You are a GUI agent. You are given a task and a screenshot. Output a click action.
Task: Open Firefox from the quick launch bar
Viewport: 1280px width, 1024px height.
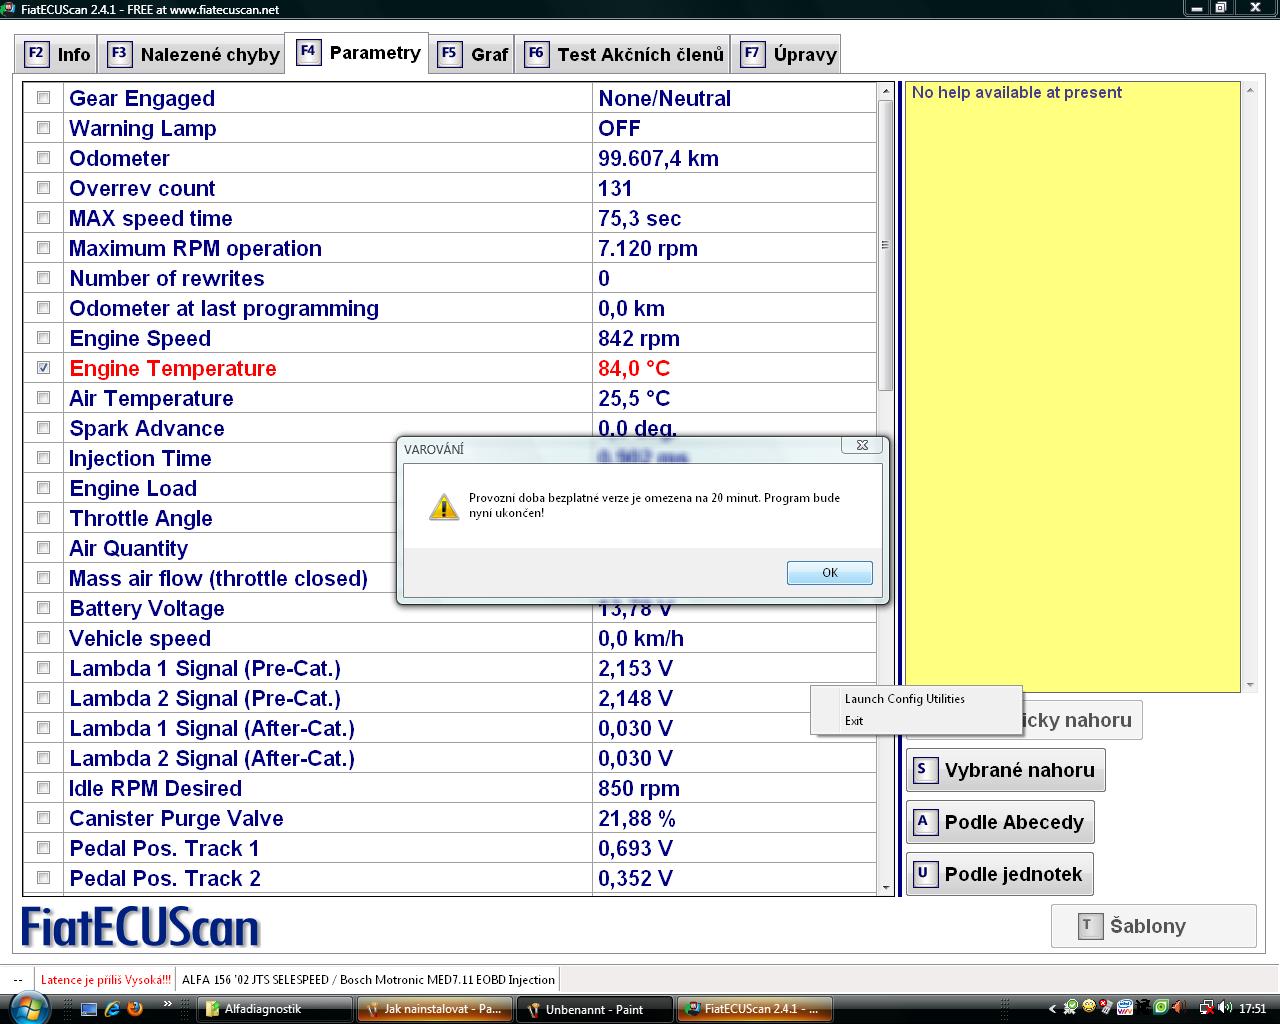136,1008
